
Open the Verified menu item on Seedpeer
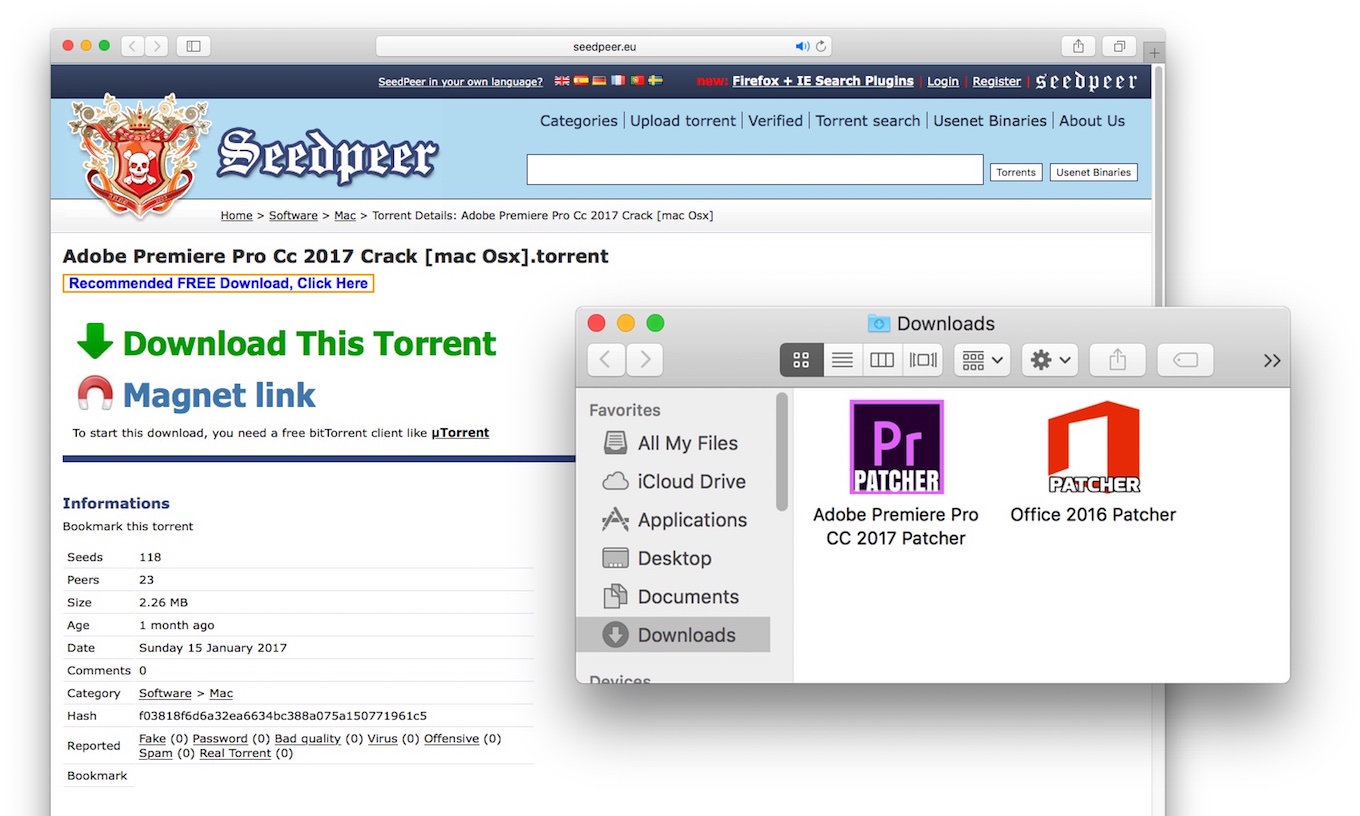[x=775, y=121]
